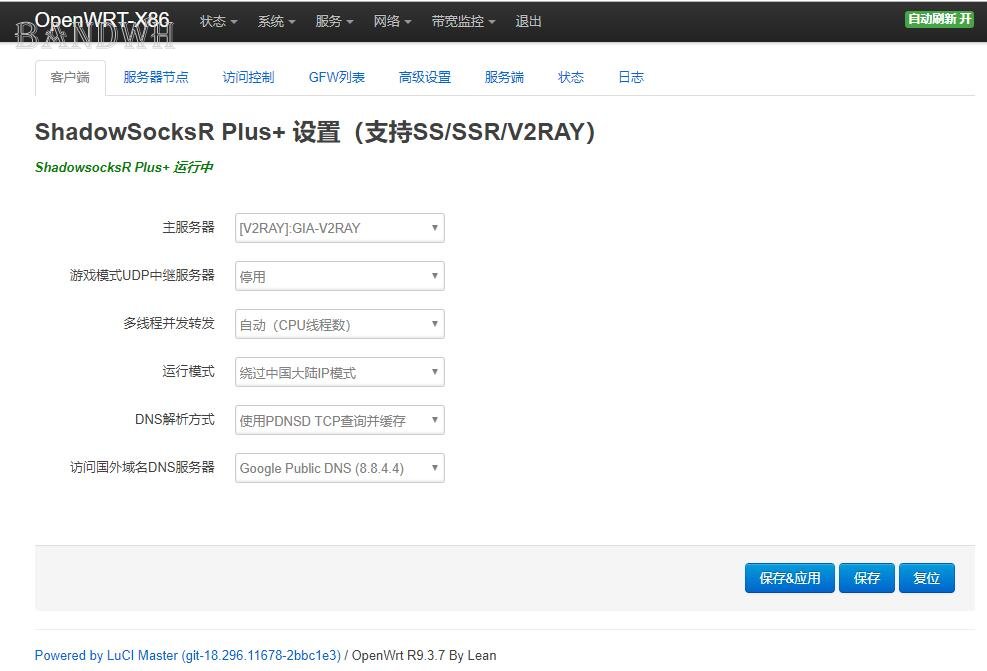Click the 保存 button
This screenshot has height=671, width=987.
[867, 578]
